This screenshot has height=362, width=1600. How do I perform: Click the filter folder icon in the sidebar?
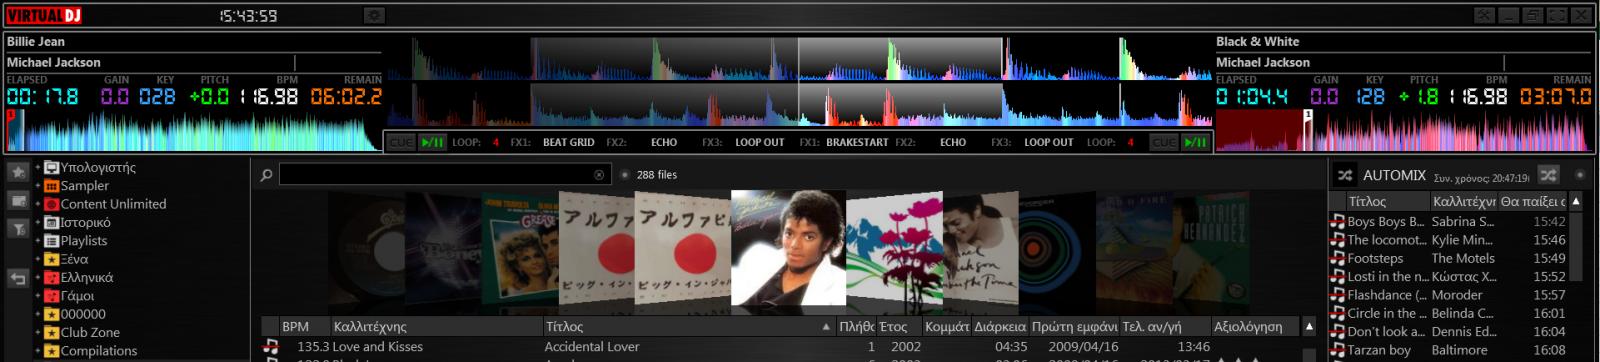pos(18,229)
